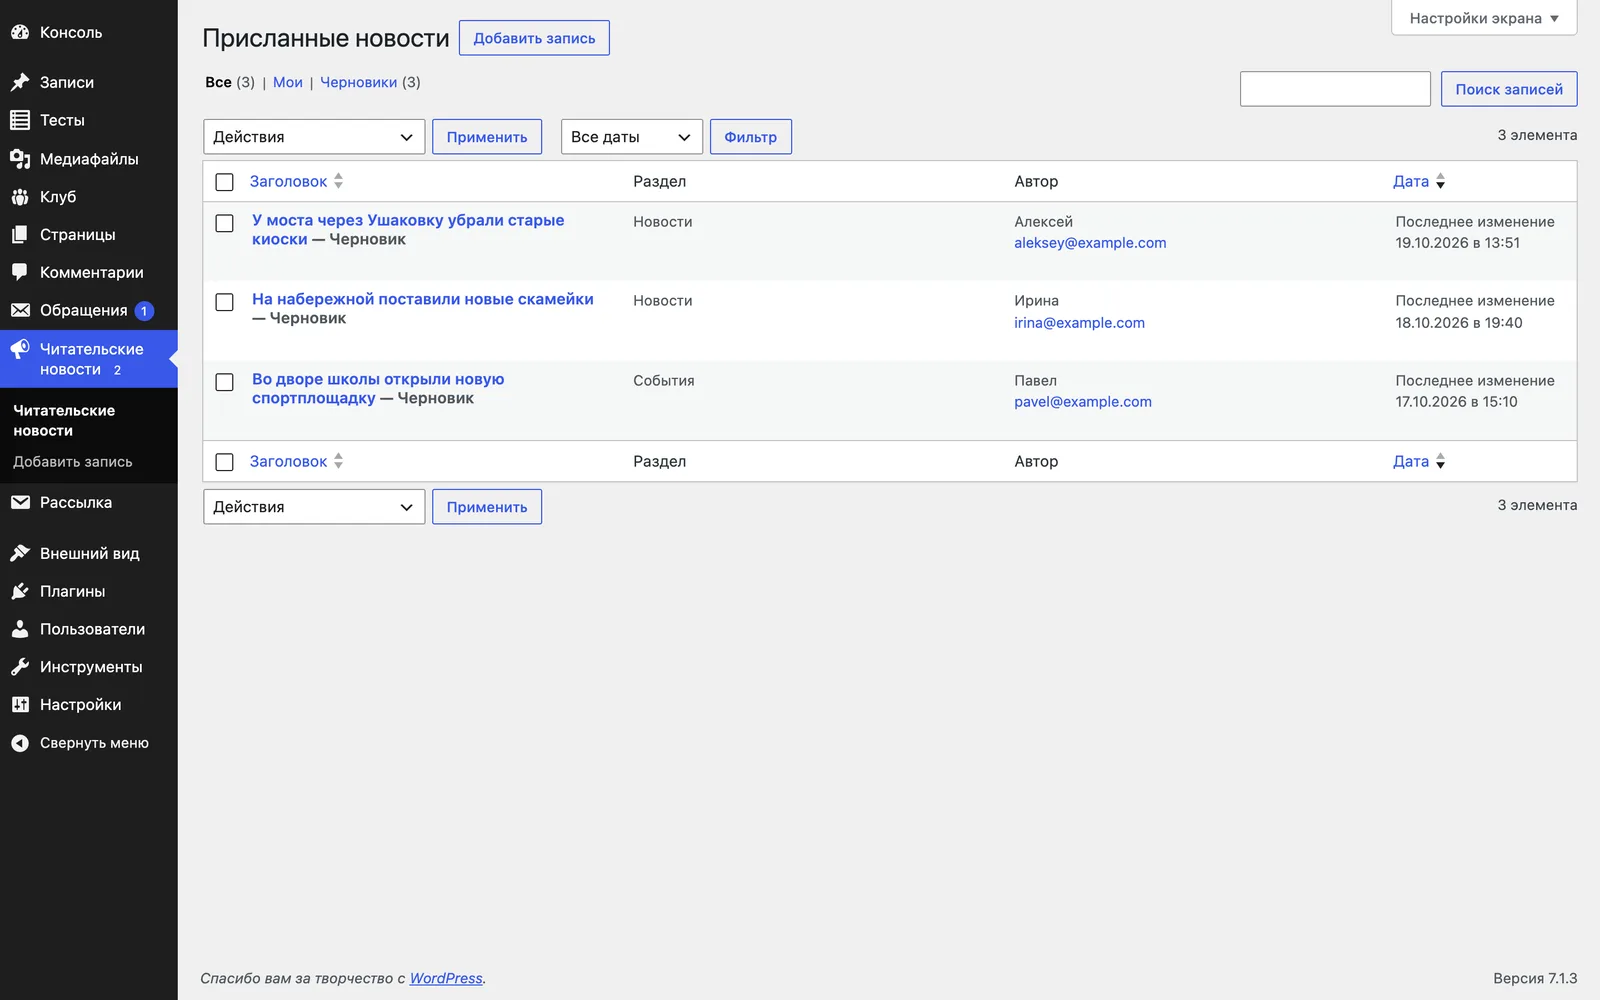
Task: Open the Консоль dashboard icon
Action: tap(20, 32)
